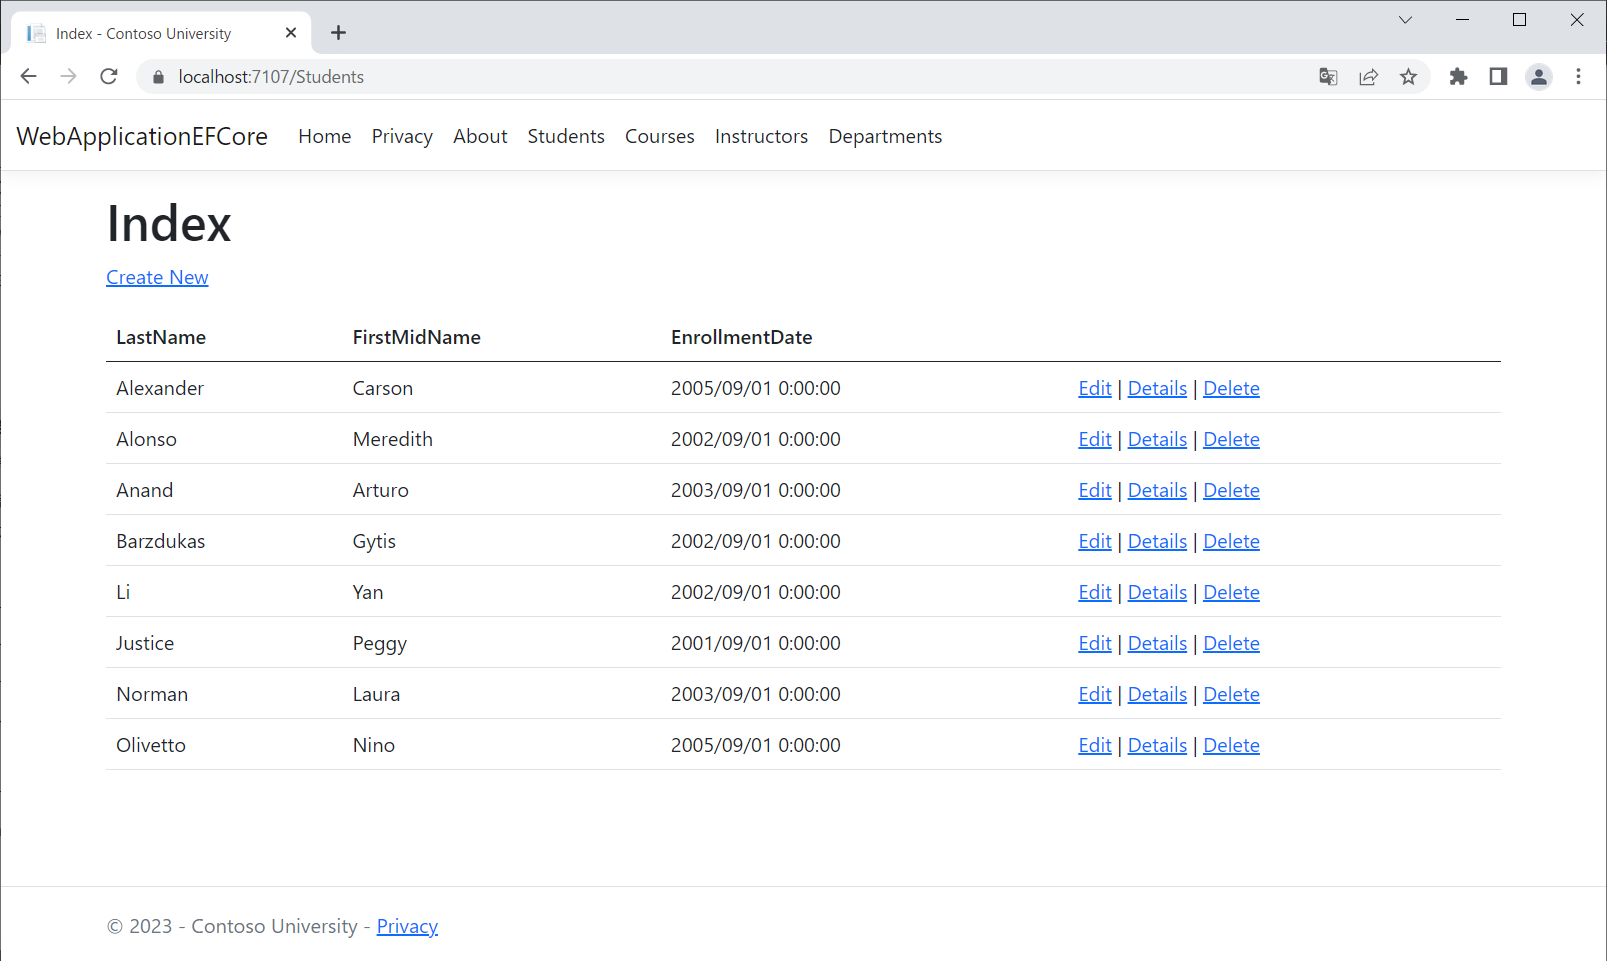The height and width of the screenshot is (961, 1607).
Task: Open the user profile avatar
Action: 1538,77
